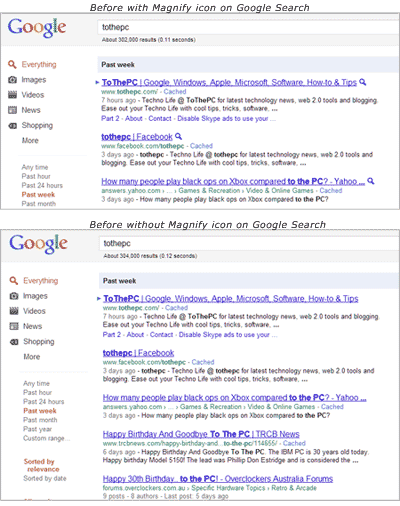This screenshot has height=506, width=400.
Task: Choose Any time filter in bottom screenshot
Action: click(x=36, y=383)
